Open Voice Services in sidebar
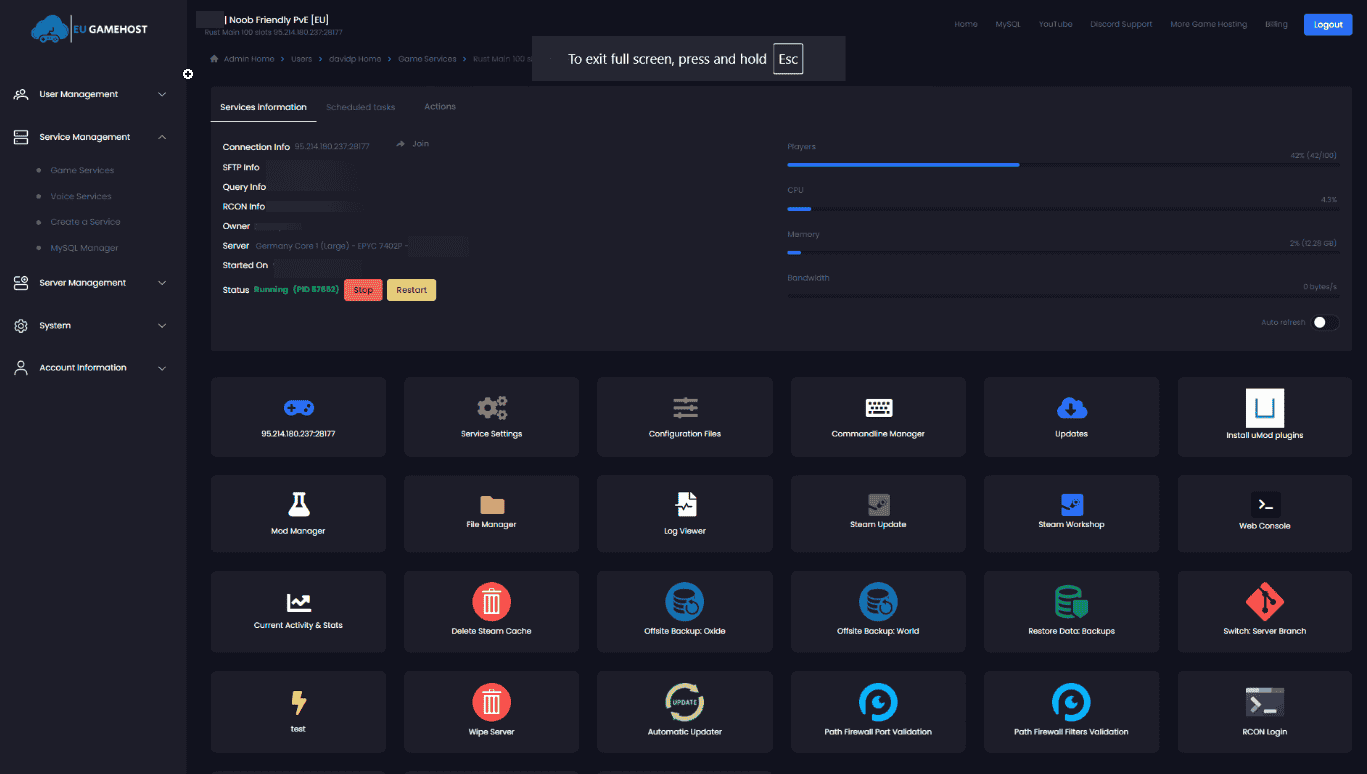The height and width of the screenshot is (774, 1367). click(81, 197)
